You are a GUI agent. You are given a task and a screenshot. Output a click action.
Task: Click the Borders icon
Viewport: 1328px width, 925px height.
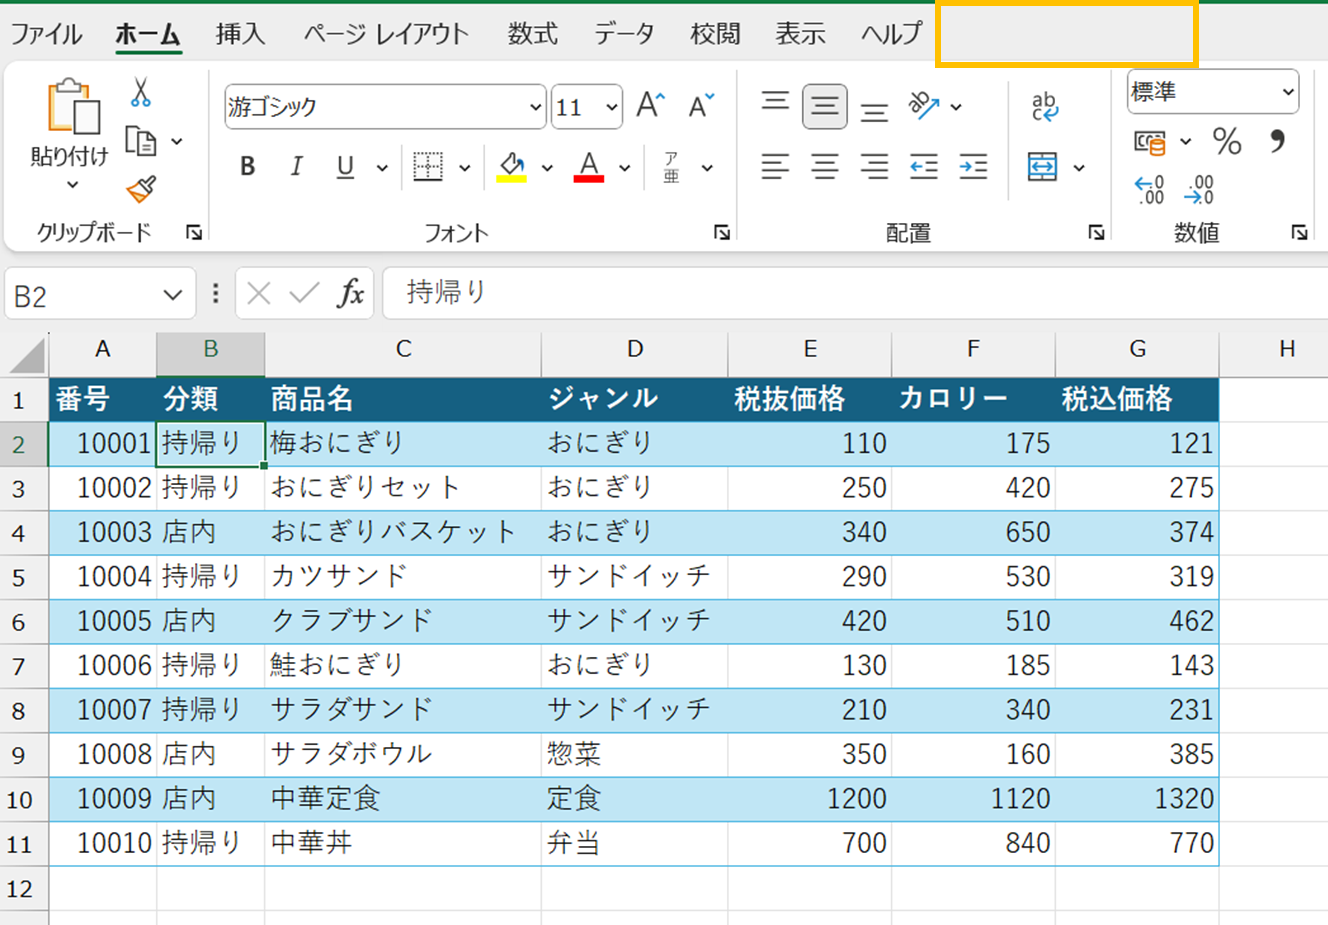(x=428, y=167)
